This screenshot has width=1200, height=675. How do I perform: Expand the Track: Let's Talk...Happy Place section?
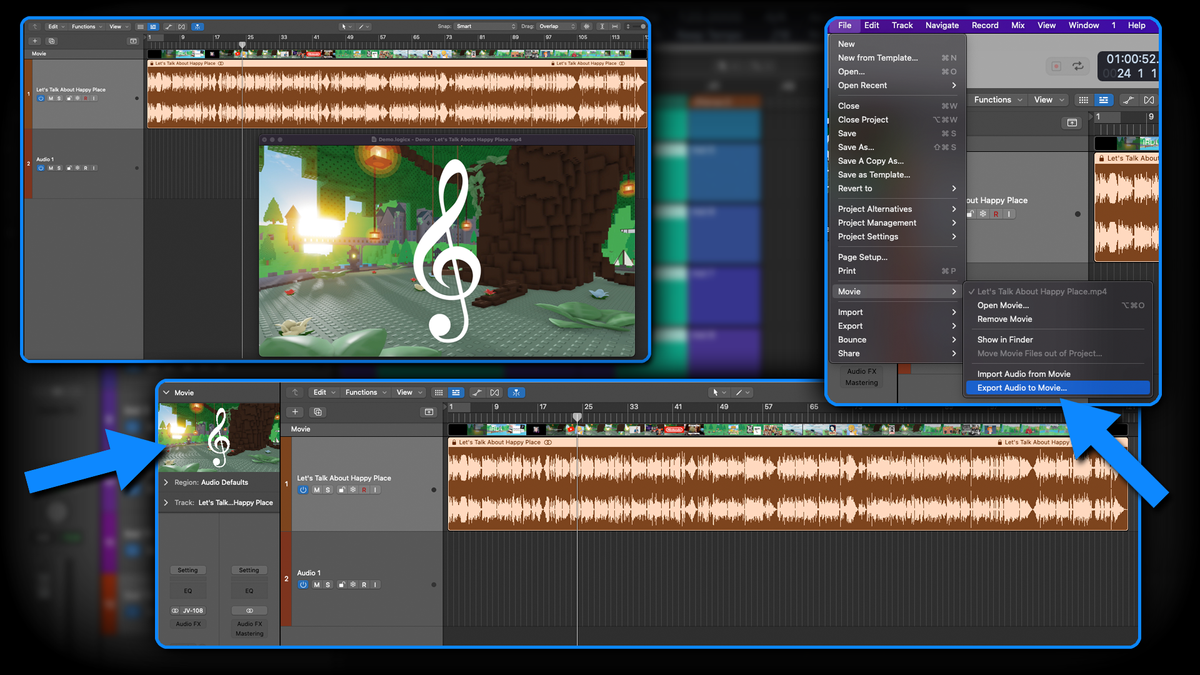(x=167, y=503)
